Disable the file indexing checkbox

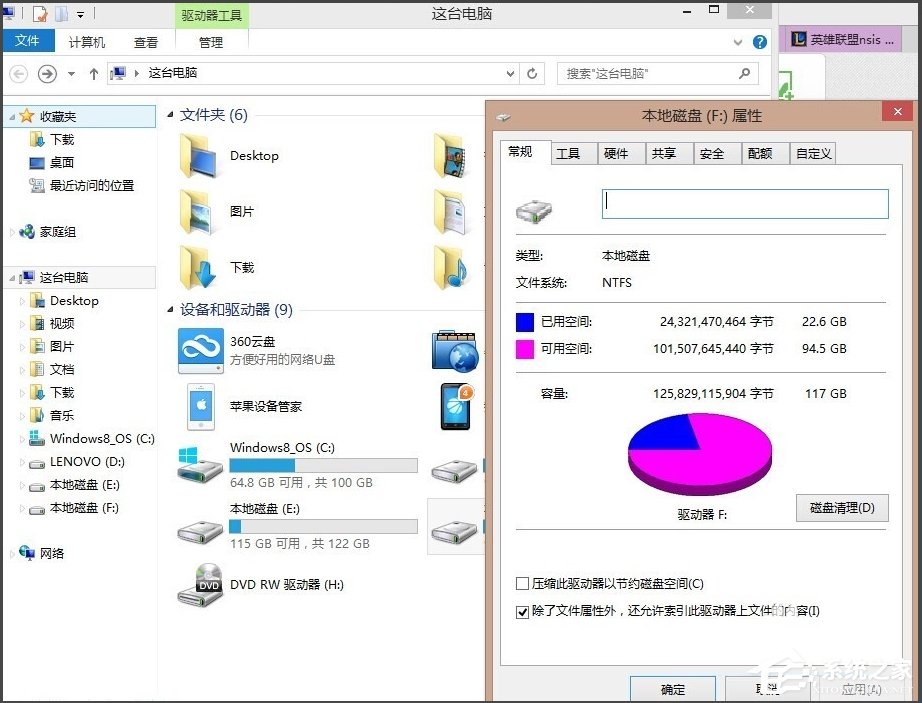[x=521, y=613]
